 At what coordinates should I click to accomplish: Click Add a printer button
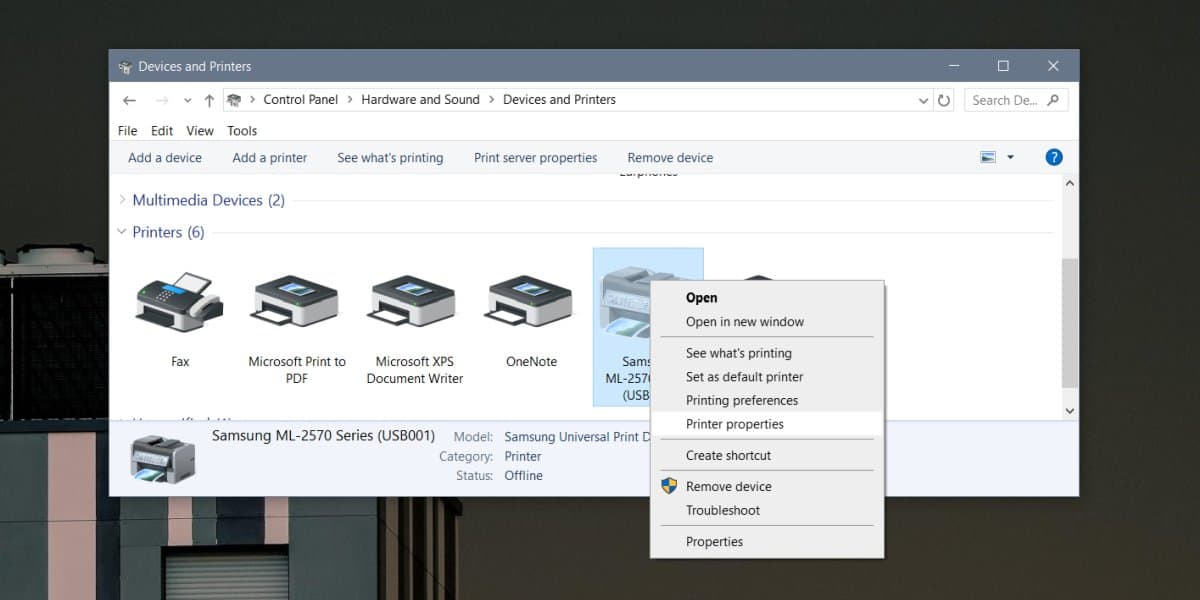pos(270,157)
